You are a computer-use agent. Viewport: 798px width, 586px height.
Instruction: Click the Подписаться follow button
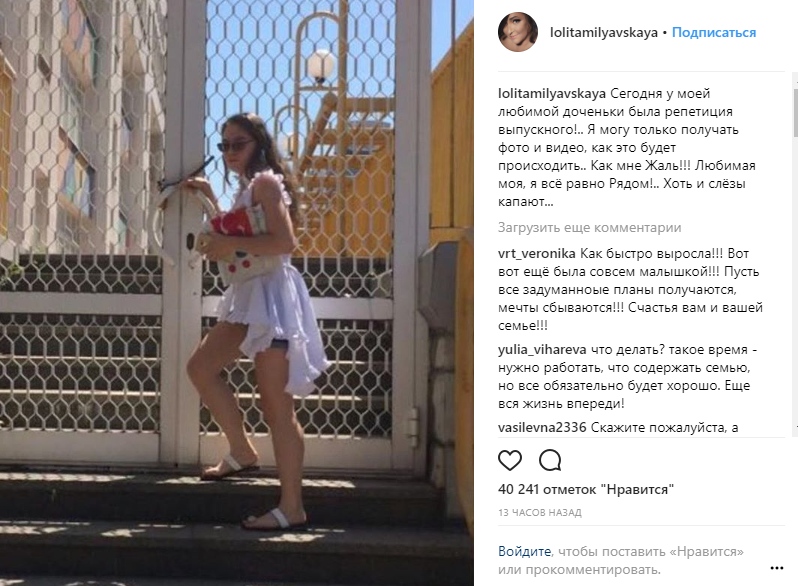pyautogui.click(x=714, y=33)
